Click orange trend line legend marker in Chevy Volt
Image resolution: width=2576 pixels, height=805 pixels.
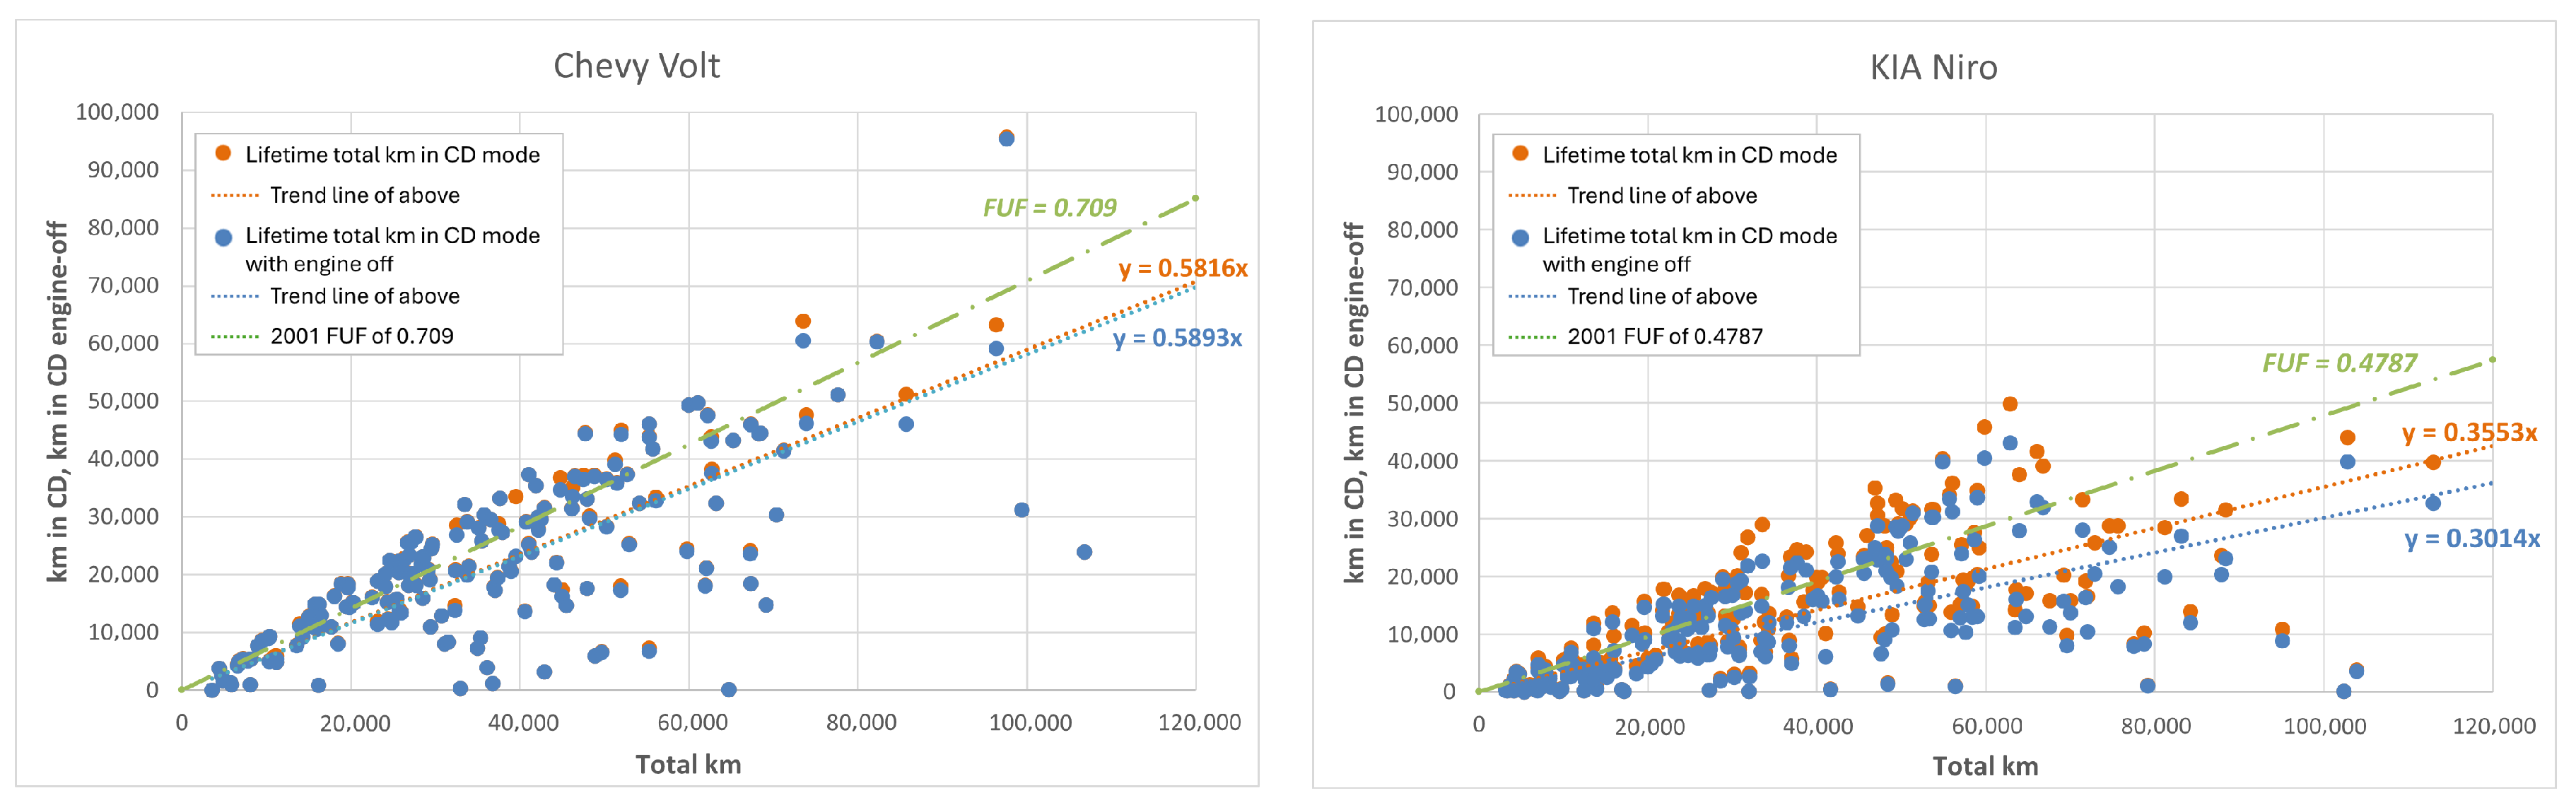235,195
